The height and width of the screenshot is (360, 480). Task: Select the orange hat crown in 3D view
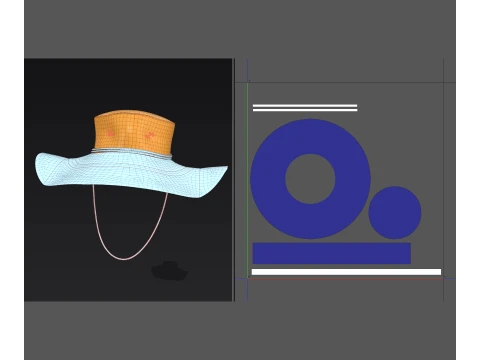(134, 132)
